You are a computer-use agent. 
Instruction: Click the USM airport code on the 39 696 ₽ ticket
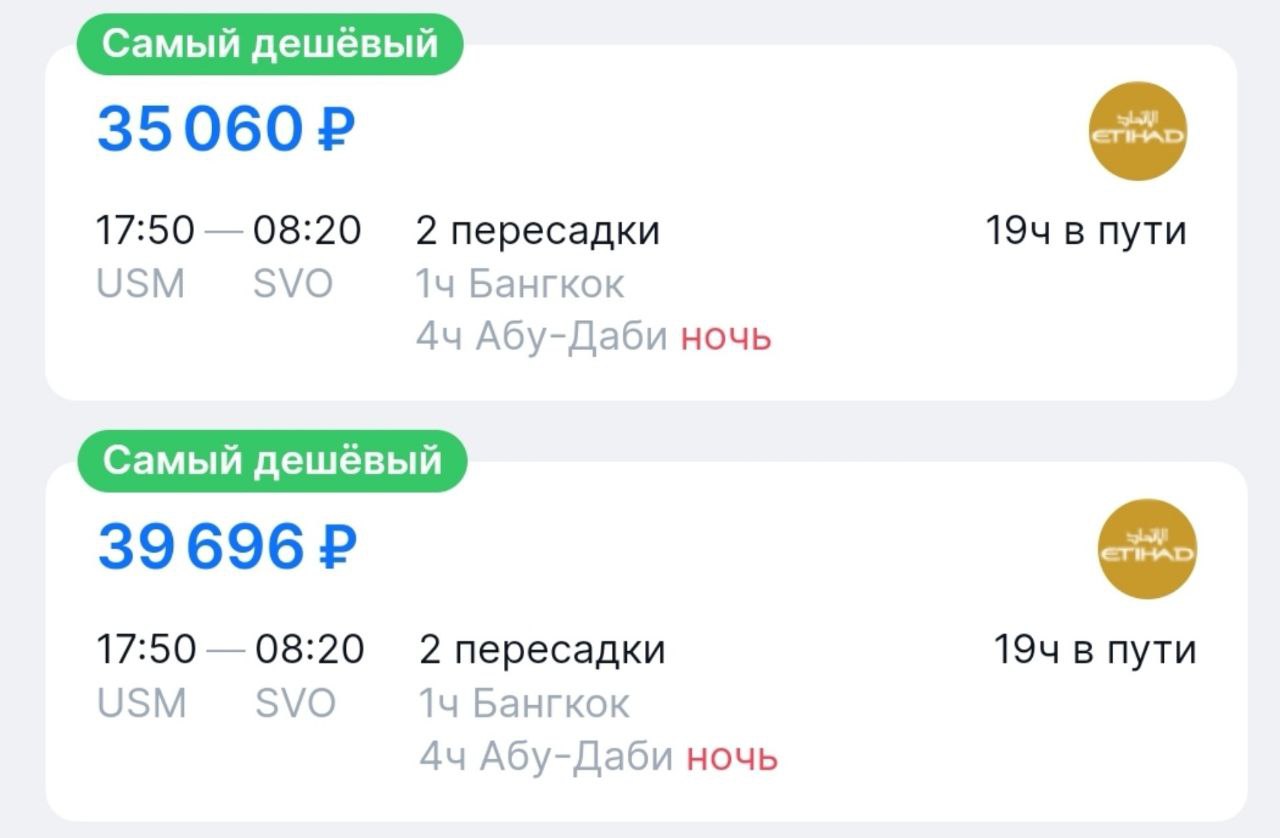[x=142, y=704]
